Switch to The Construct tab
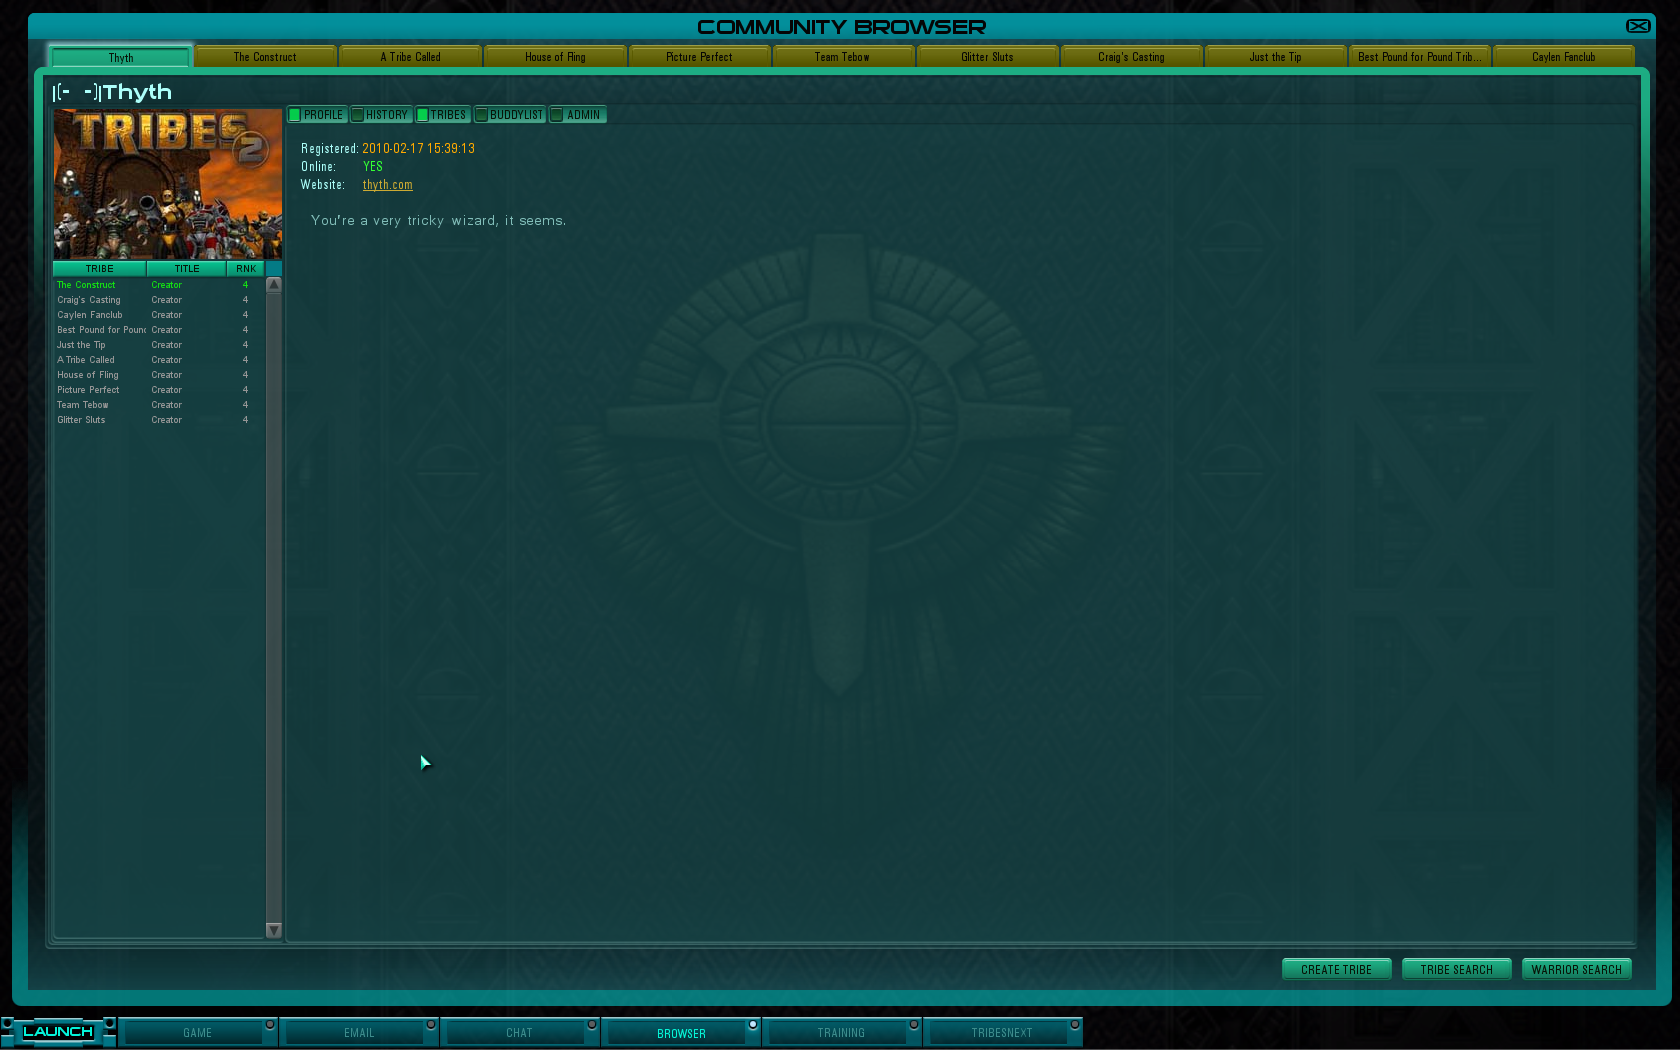The height and width of the screenshot is (1050, 1680). [x=265, y=57]
